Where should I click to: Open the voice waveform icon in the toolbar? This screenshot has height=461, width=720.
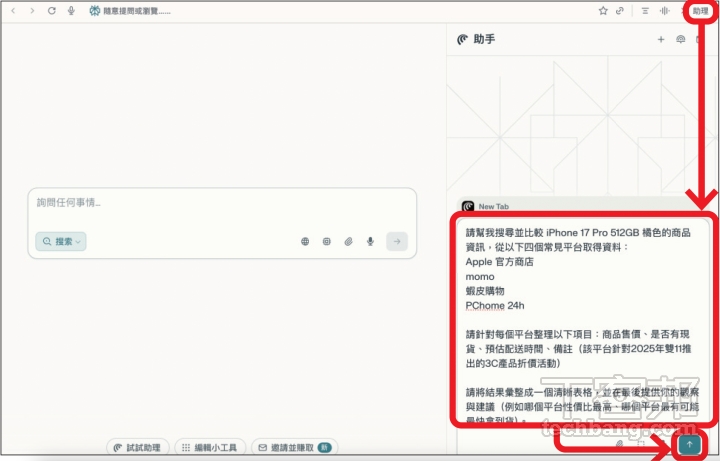tap(664, 11)
